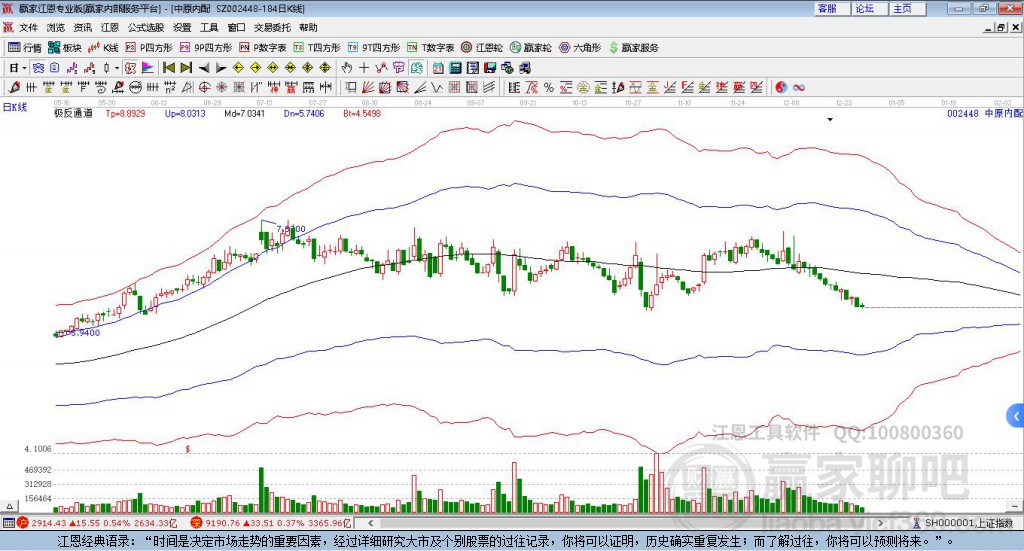Select the hand pan tool
The height and width of the screenshot is (551, 1024).
pos(347,68)
